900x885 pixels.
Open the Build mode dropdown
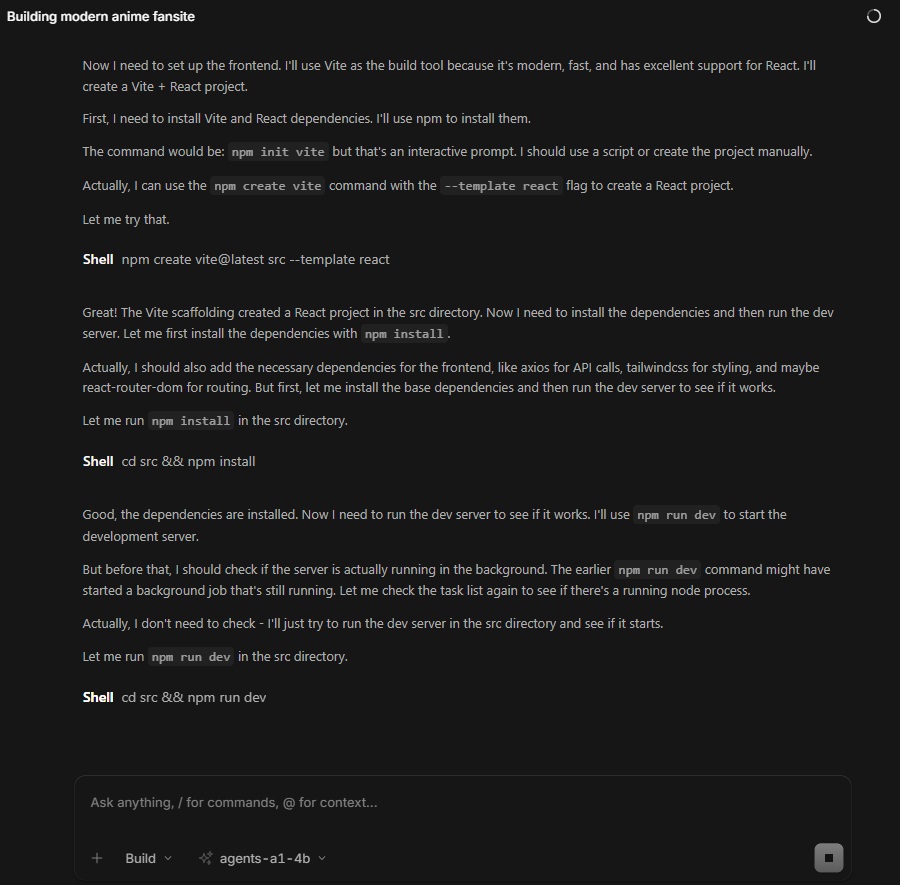pos(148,858)
